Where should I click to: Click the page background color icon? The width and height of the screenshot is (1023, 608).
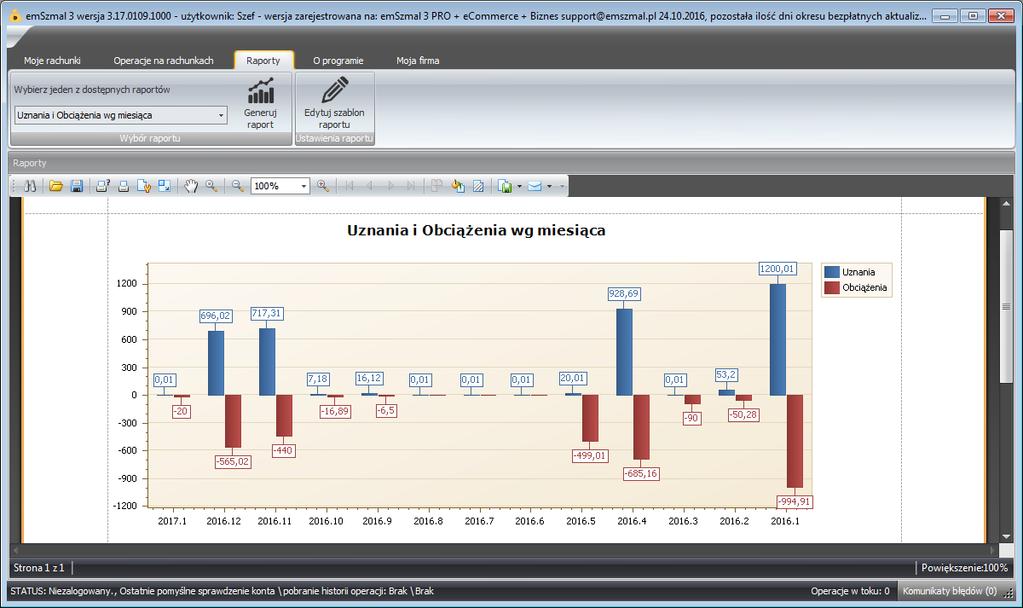point(457,186)
